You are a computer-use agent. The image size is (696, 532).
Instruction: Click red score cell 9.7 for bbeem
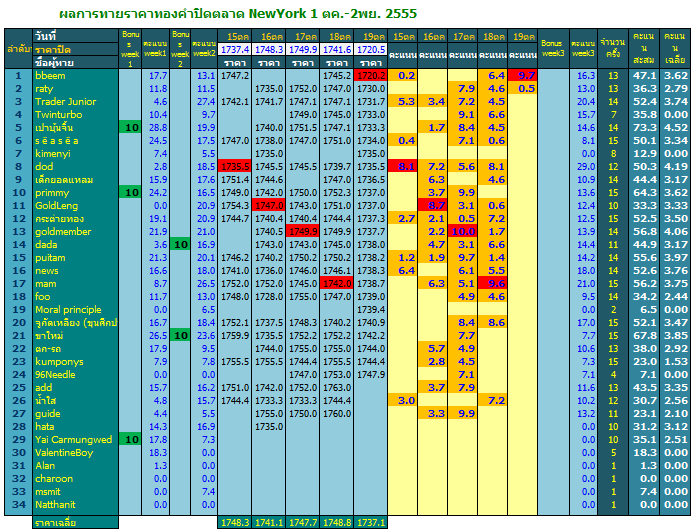523,75
